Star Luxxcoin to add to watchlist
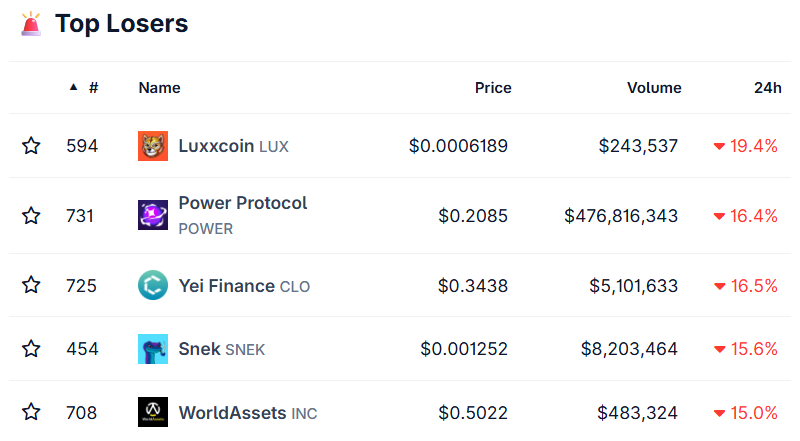 (31, 146)
